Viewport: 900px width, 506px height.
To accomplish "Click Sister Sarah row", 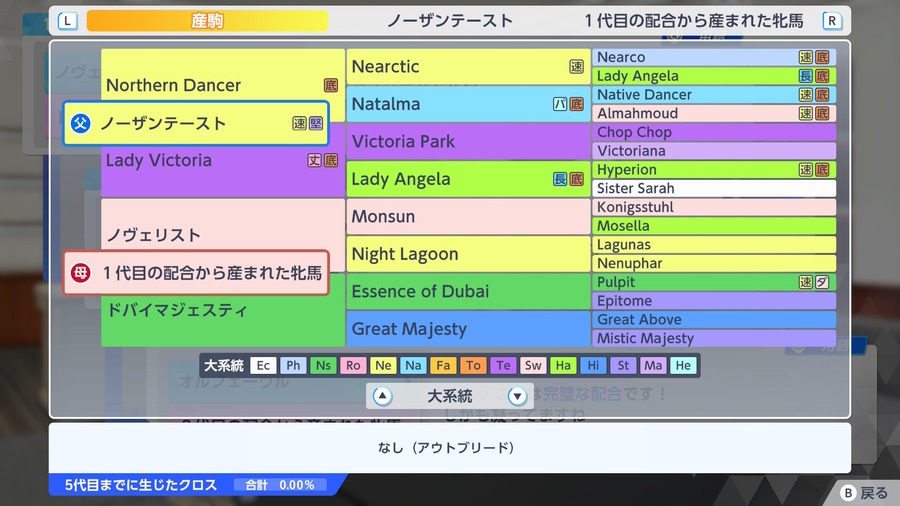I will pos(713,188).
